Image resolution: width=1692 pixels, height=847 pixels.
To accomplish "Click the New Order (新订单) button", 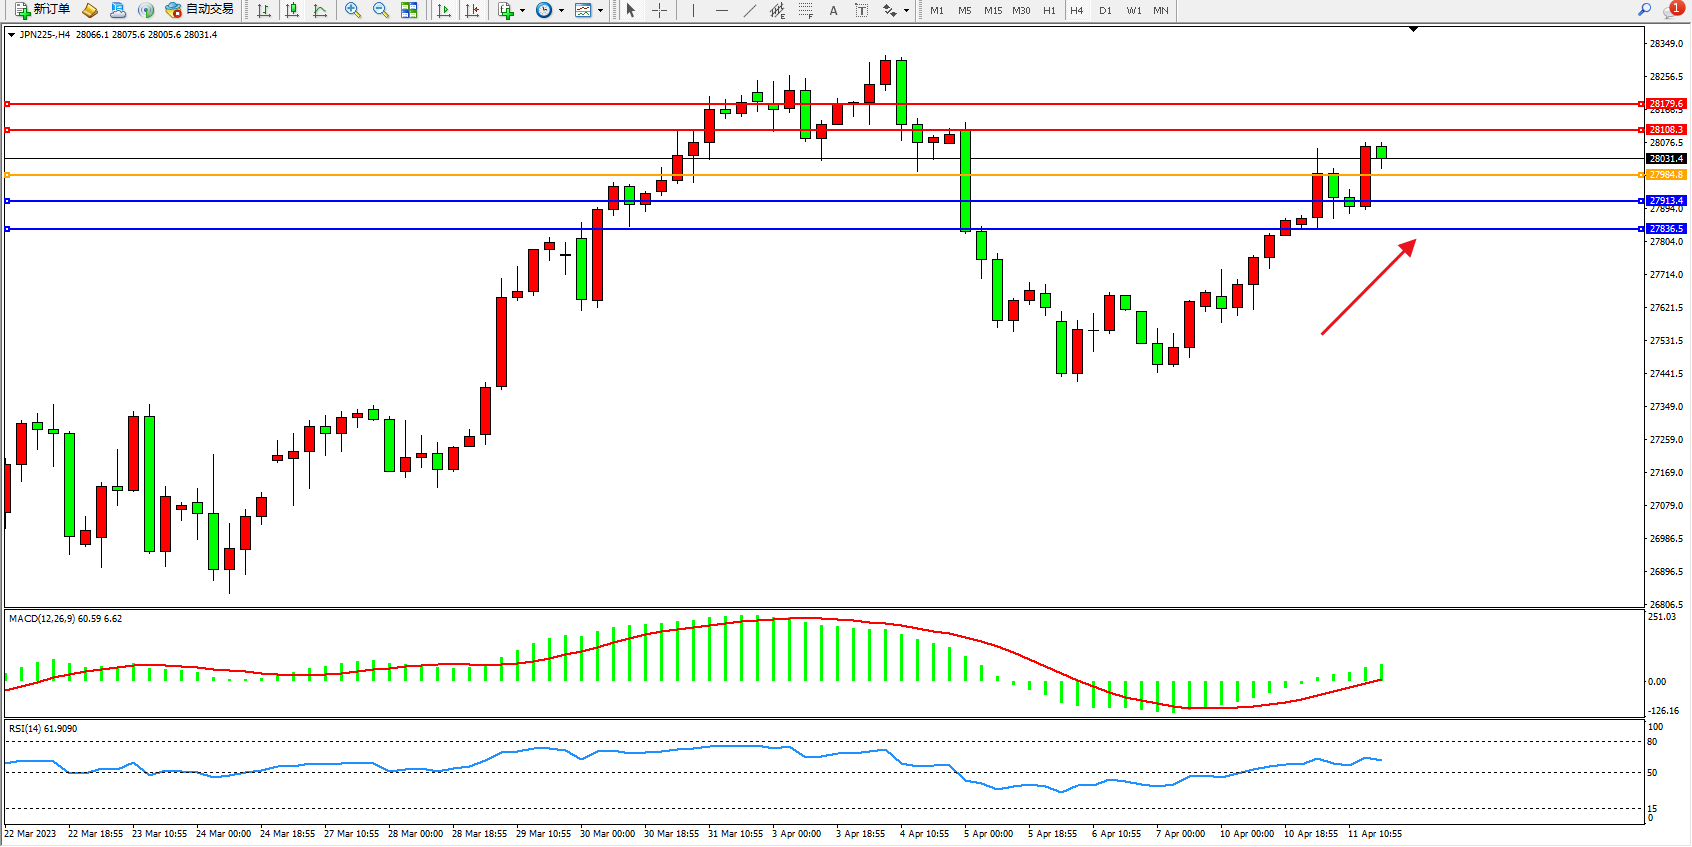I will click(x=42, y=10).
